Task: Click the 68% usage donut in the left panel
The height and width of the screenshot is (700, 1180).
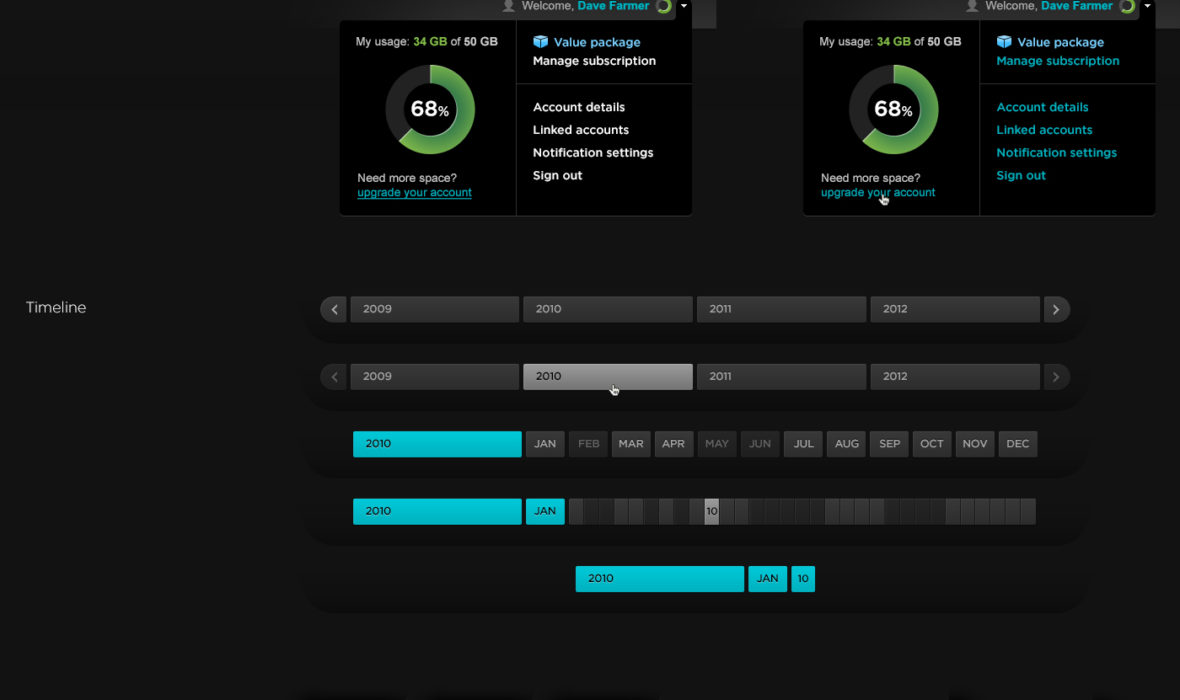Action: pyautogui.click(x=430, y=110)
